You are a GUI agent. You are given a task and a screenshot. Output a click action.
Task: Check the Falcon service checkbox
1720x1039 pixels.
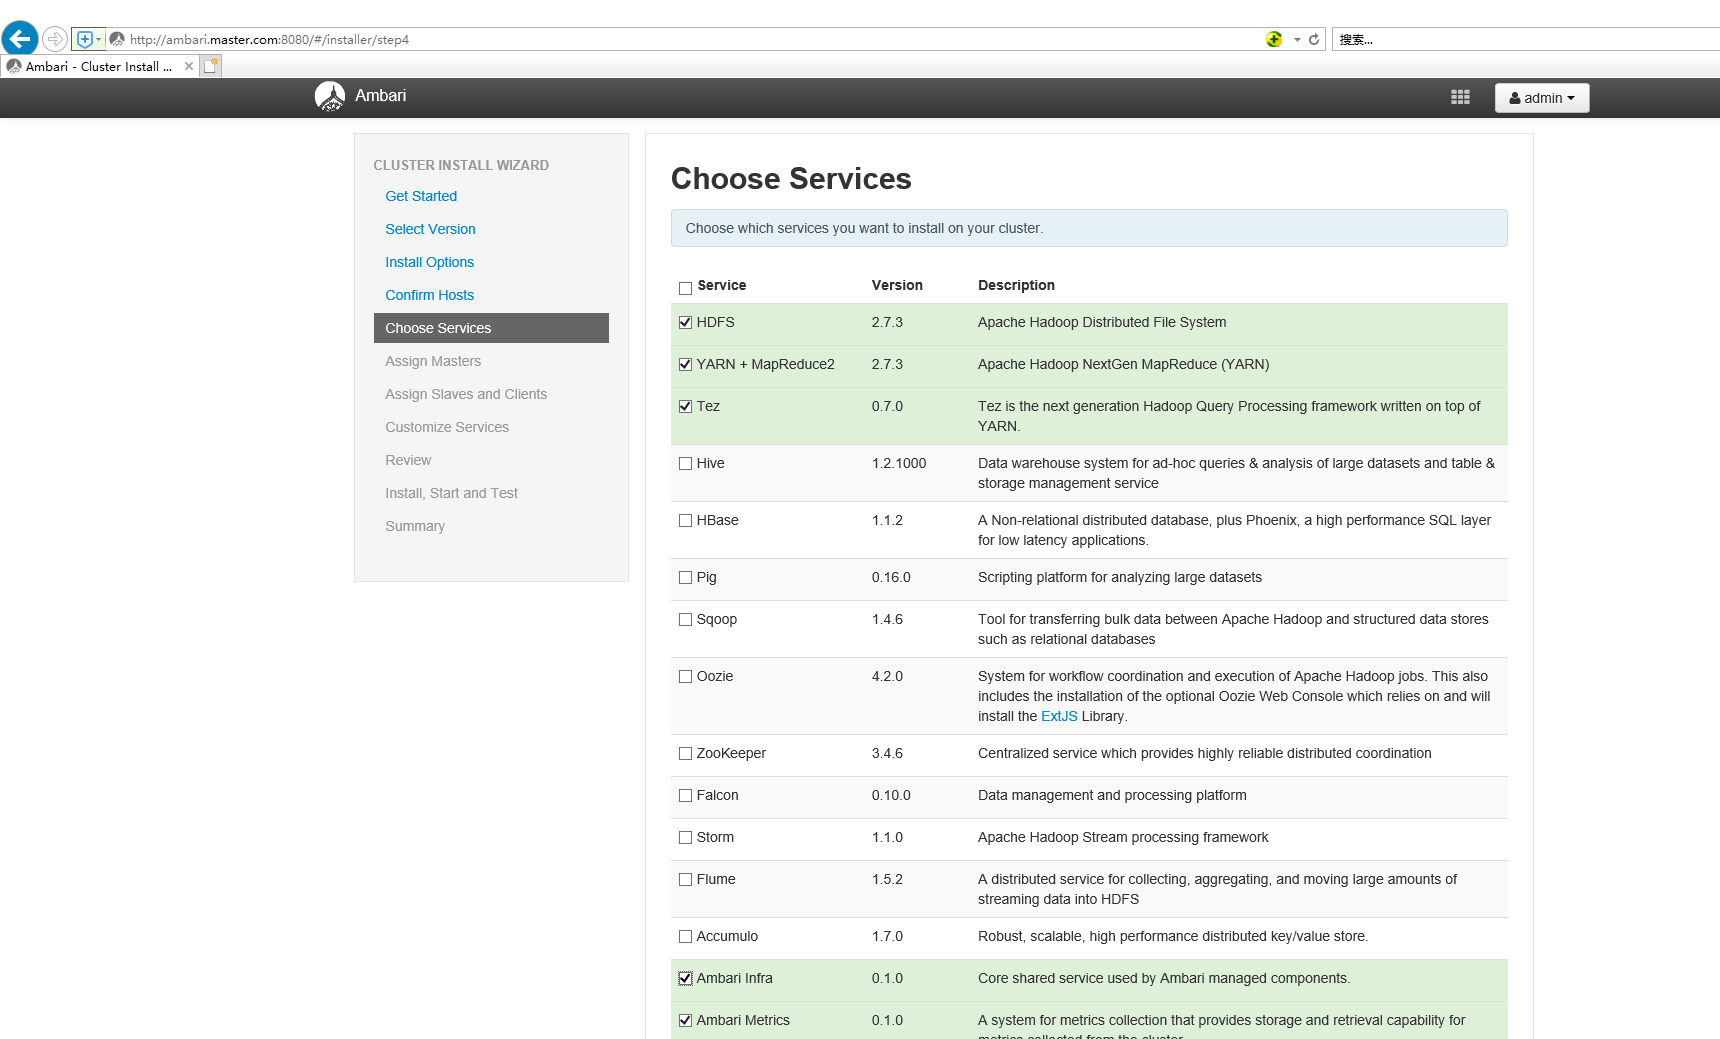[x=685, y=795]
